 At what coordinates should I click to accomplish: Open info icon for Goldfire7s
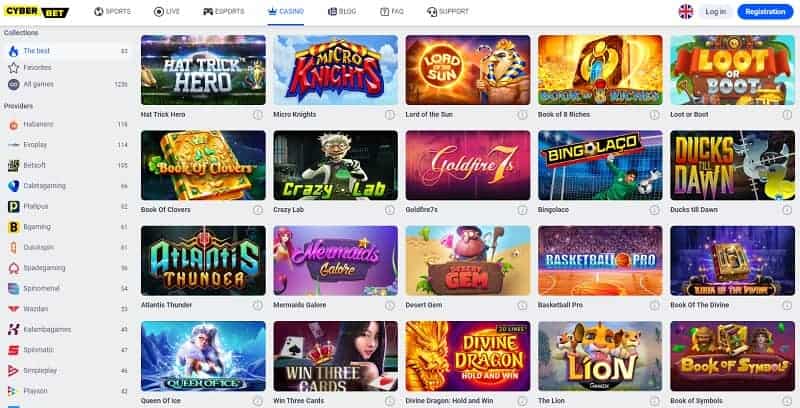click(x=522, y=210)
